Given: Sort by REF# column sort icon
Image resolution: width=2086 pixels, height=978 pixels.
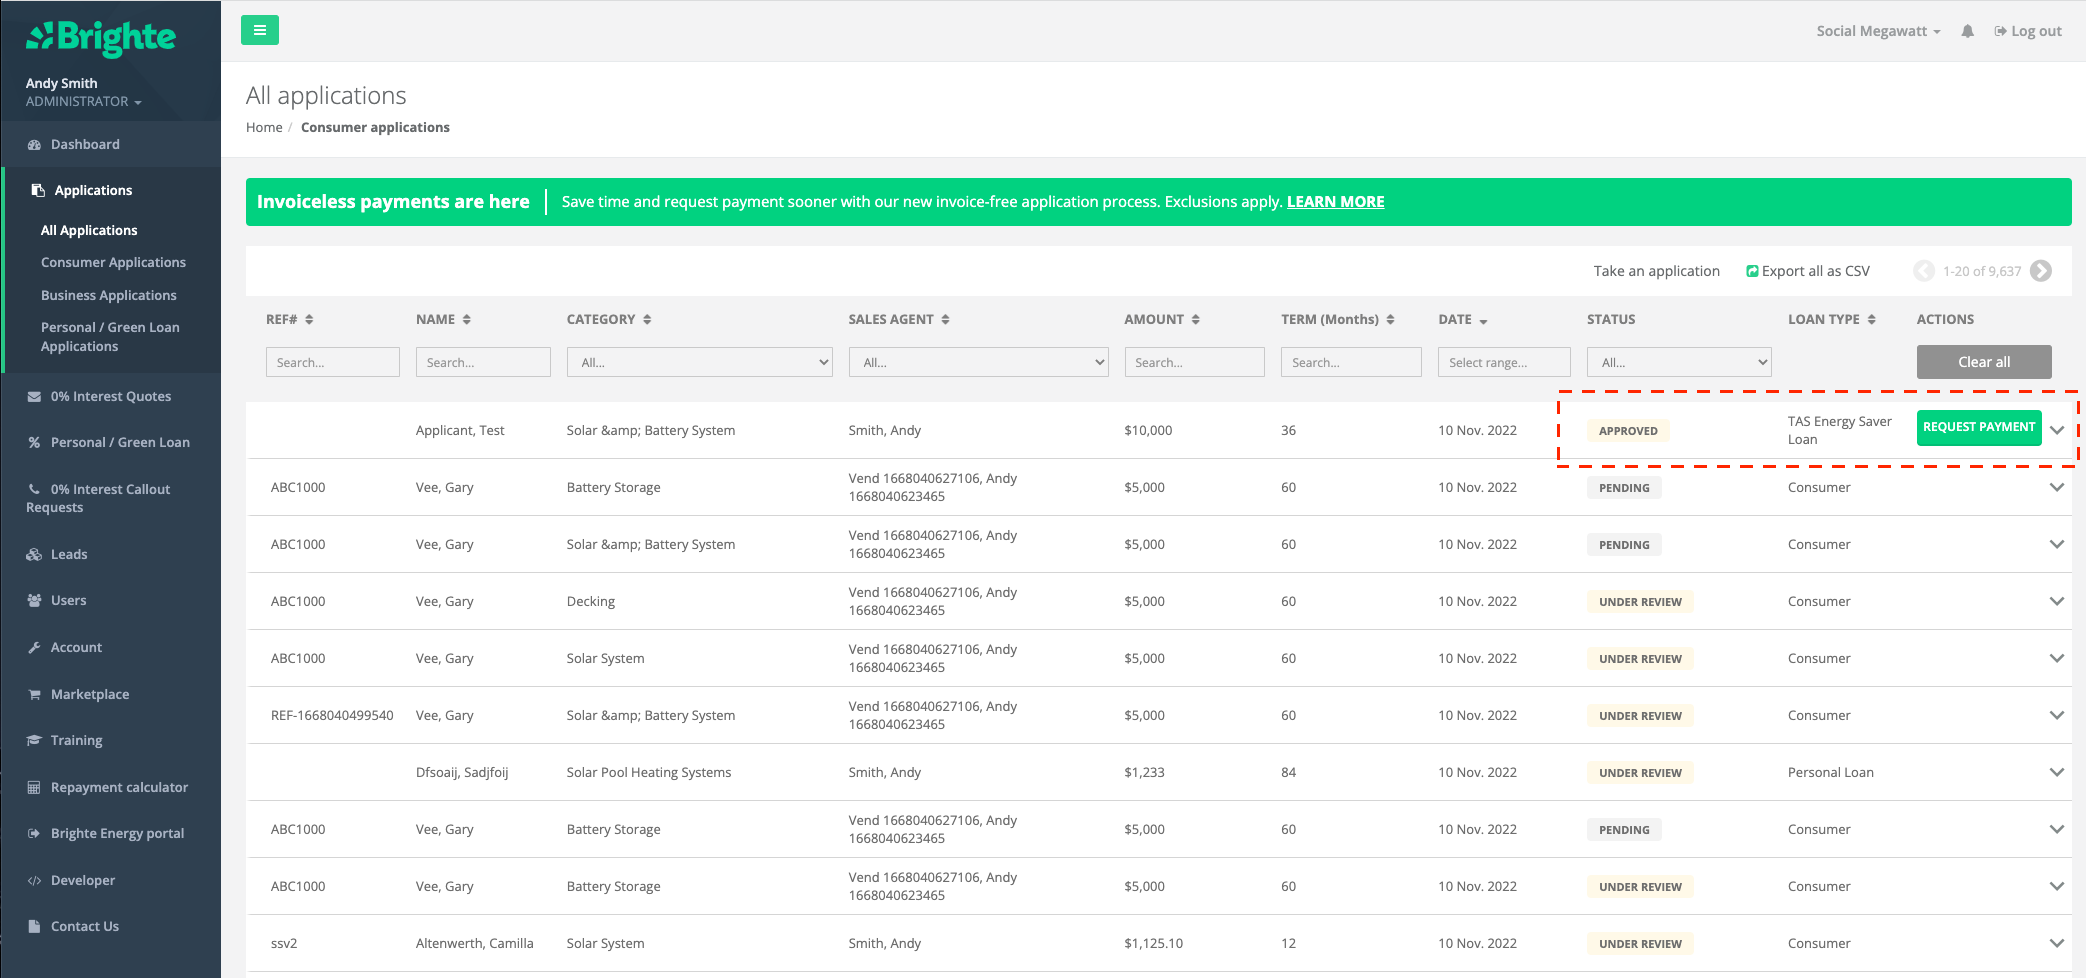Looking at the screenshot, I should click(x=309, y=320).
